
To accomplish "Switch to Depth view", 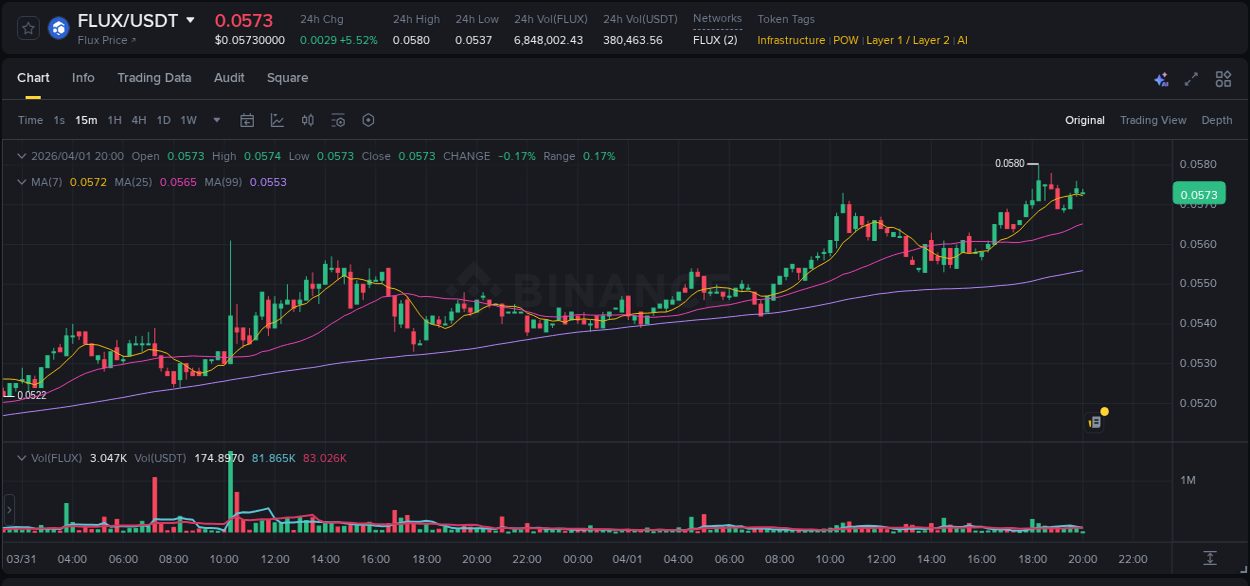I will (x=1216, y=120).
